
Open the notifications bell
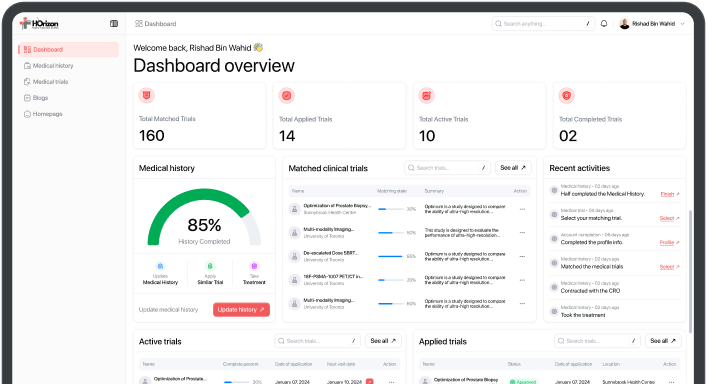(604, 23)
